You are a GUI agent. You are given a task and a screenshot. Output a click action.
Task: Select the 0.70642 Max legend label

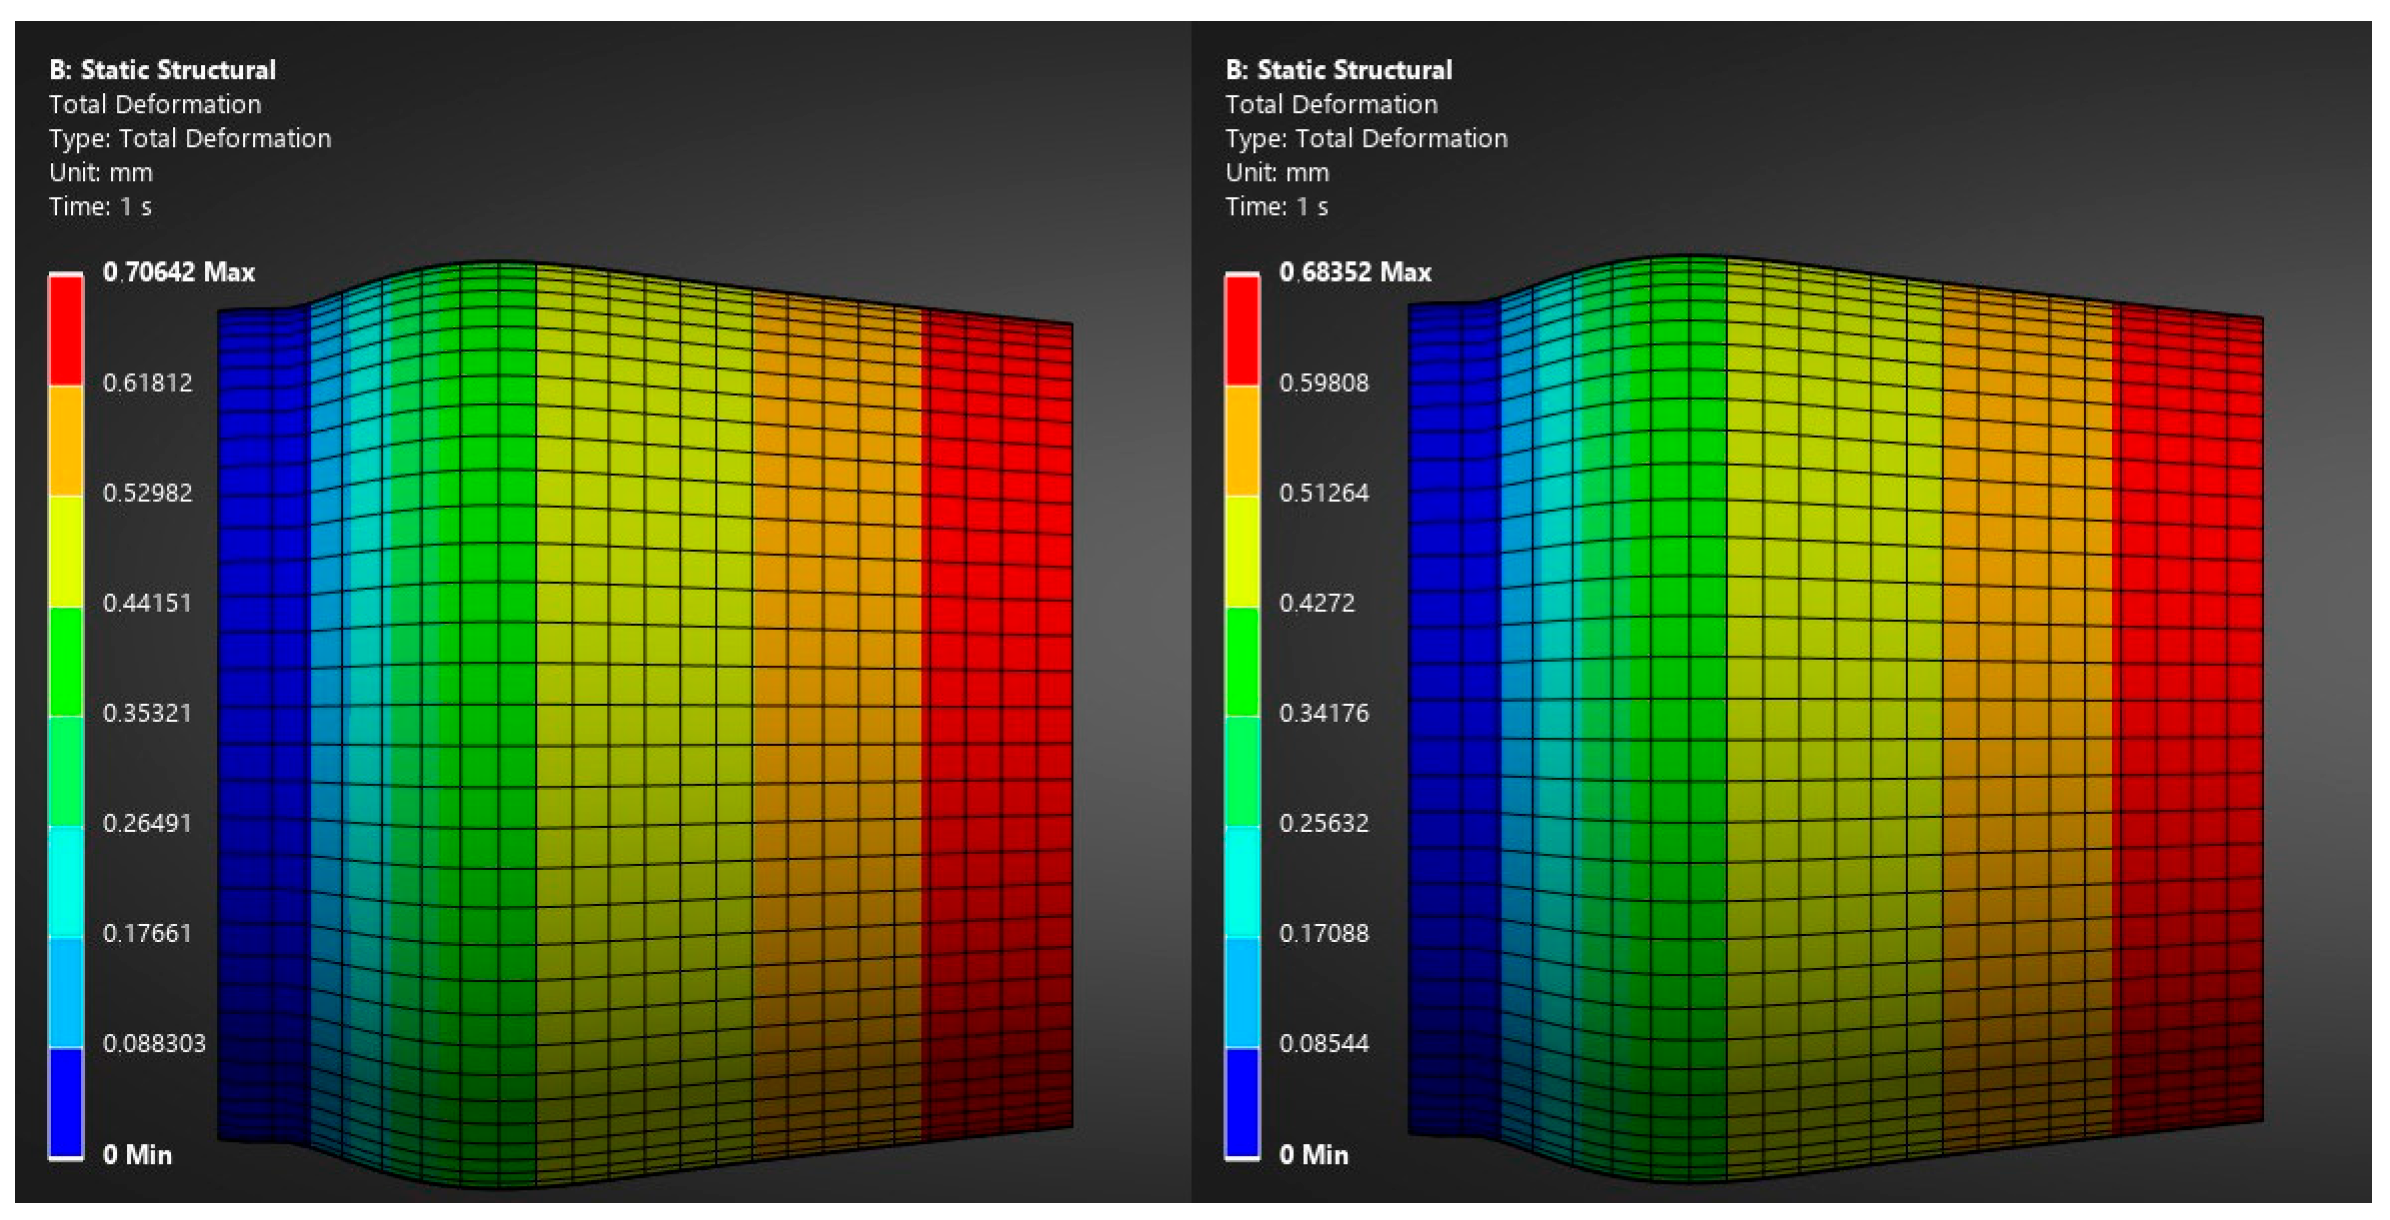tap(178, 272)
